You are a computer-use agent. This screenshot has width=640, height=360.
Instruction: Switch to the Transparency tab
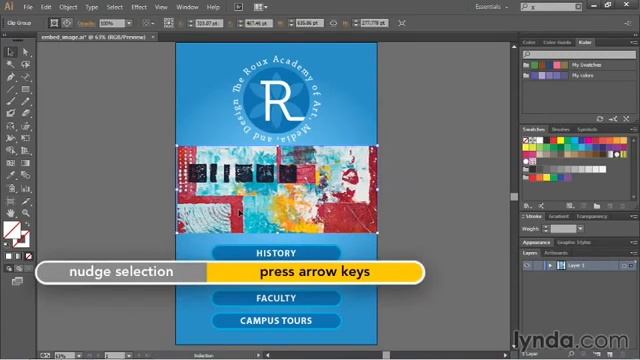tap(592, 216)
